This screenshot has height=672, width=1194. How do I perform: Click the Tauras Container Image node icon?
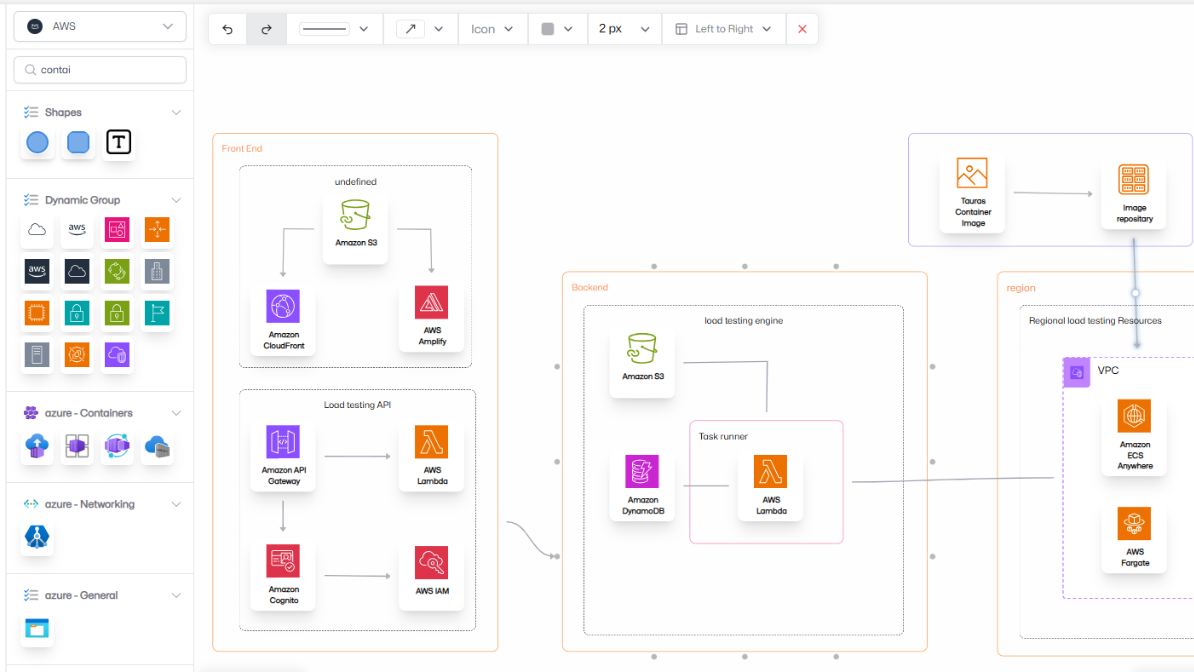971,173
